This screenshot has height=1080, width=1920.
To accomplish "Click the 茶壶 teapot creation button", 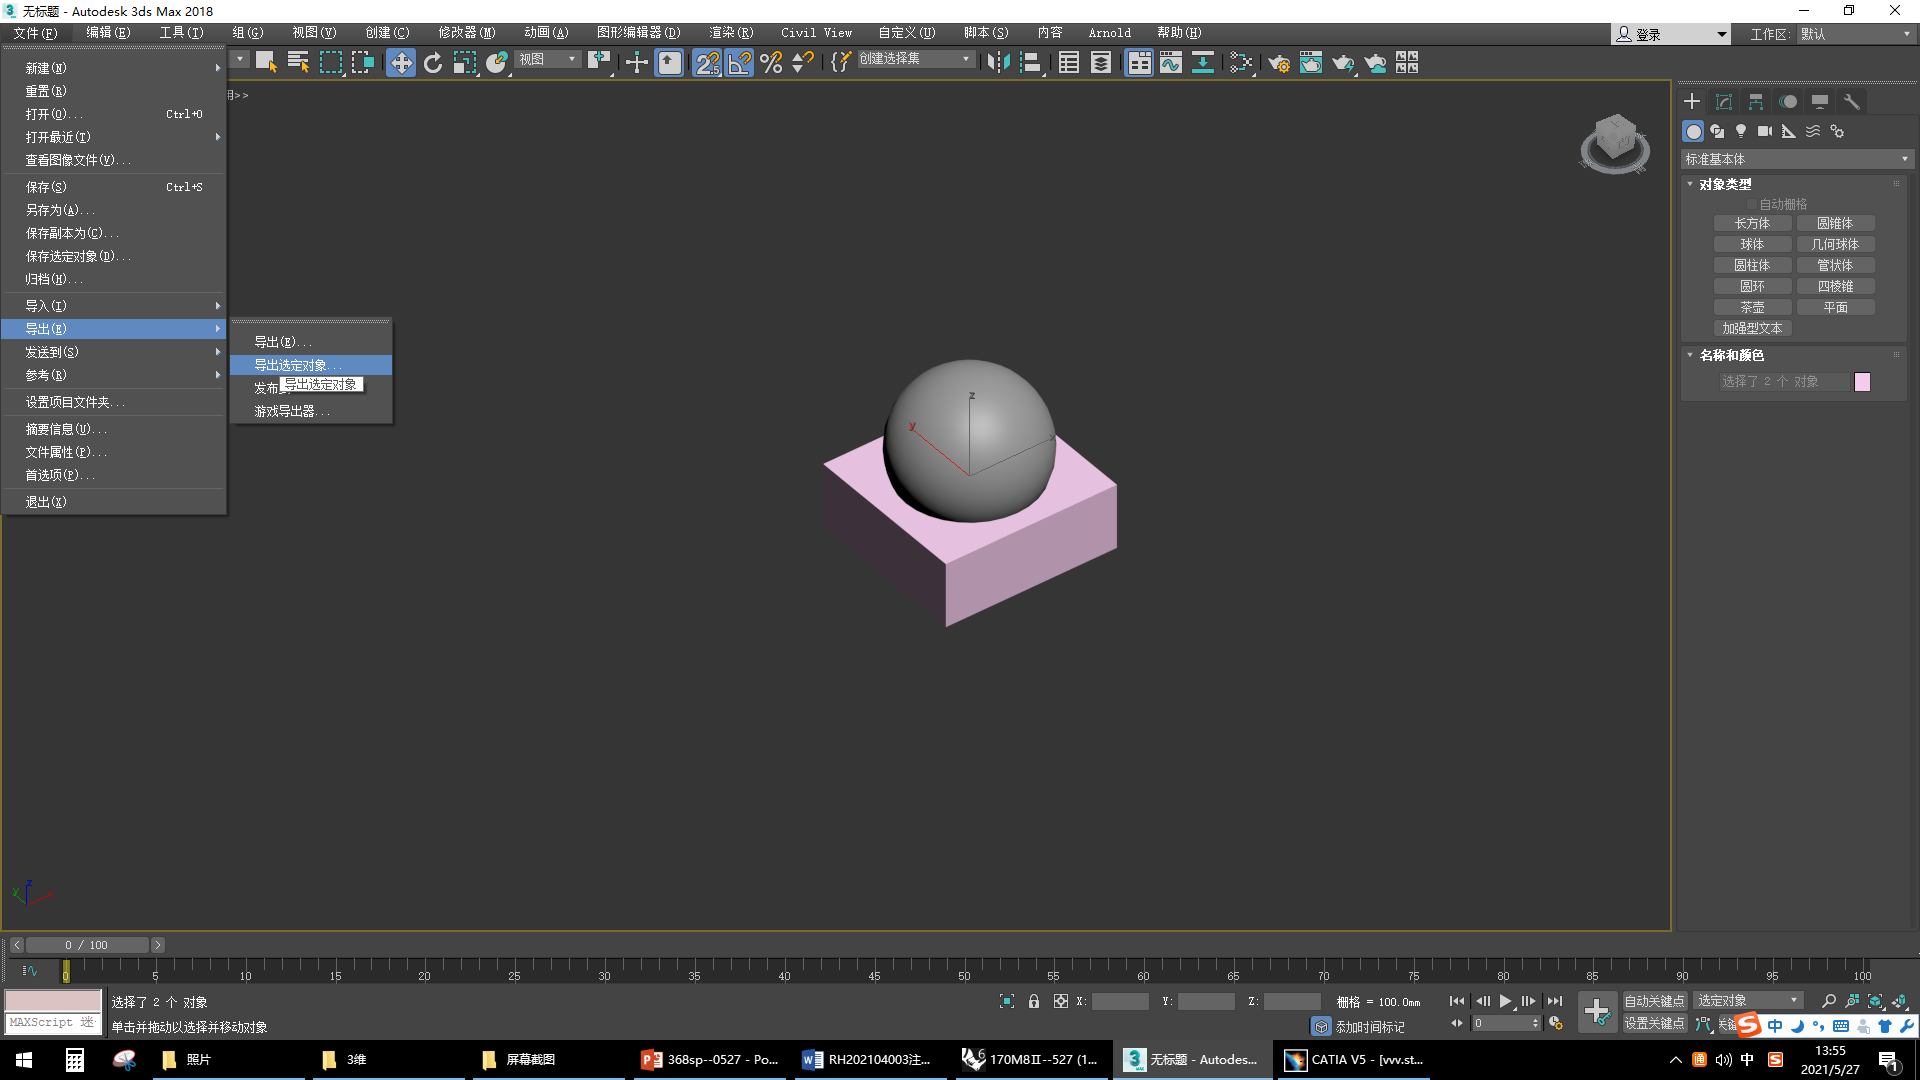I will pos(1752,306).
